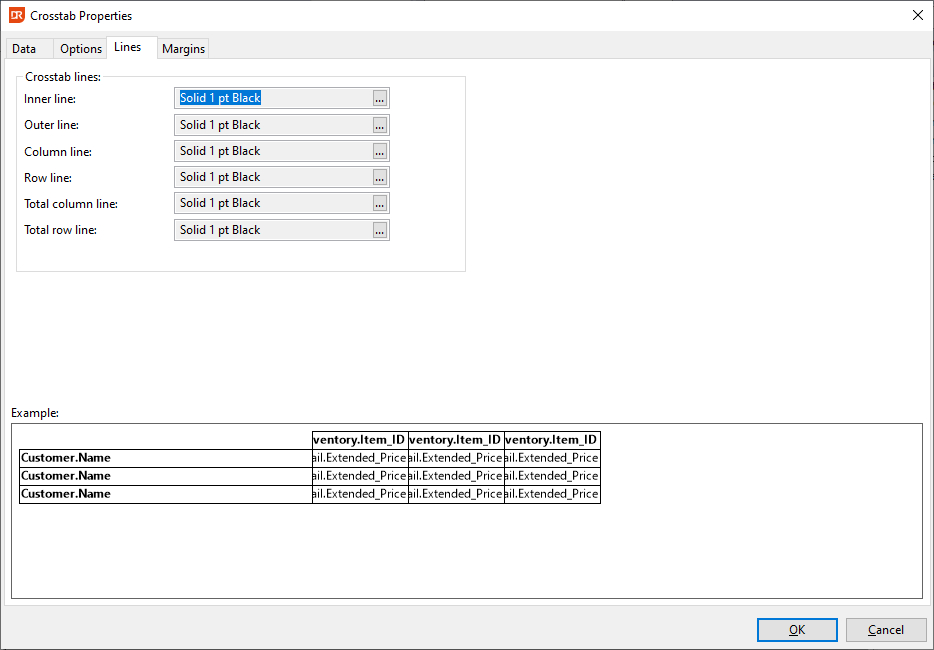
Task: Open Outer line style ellipsis button
Action: click(x=379, y=125)
